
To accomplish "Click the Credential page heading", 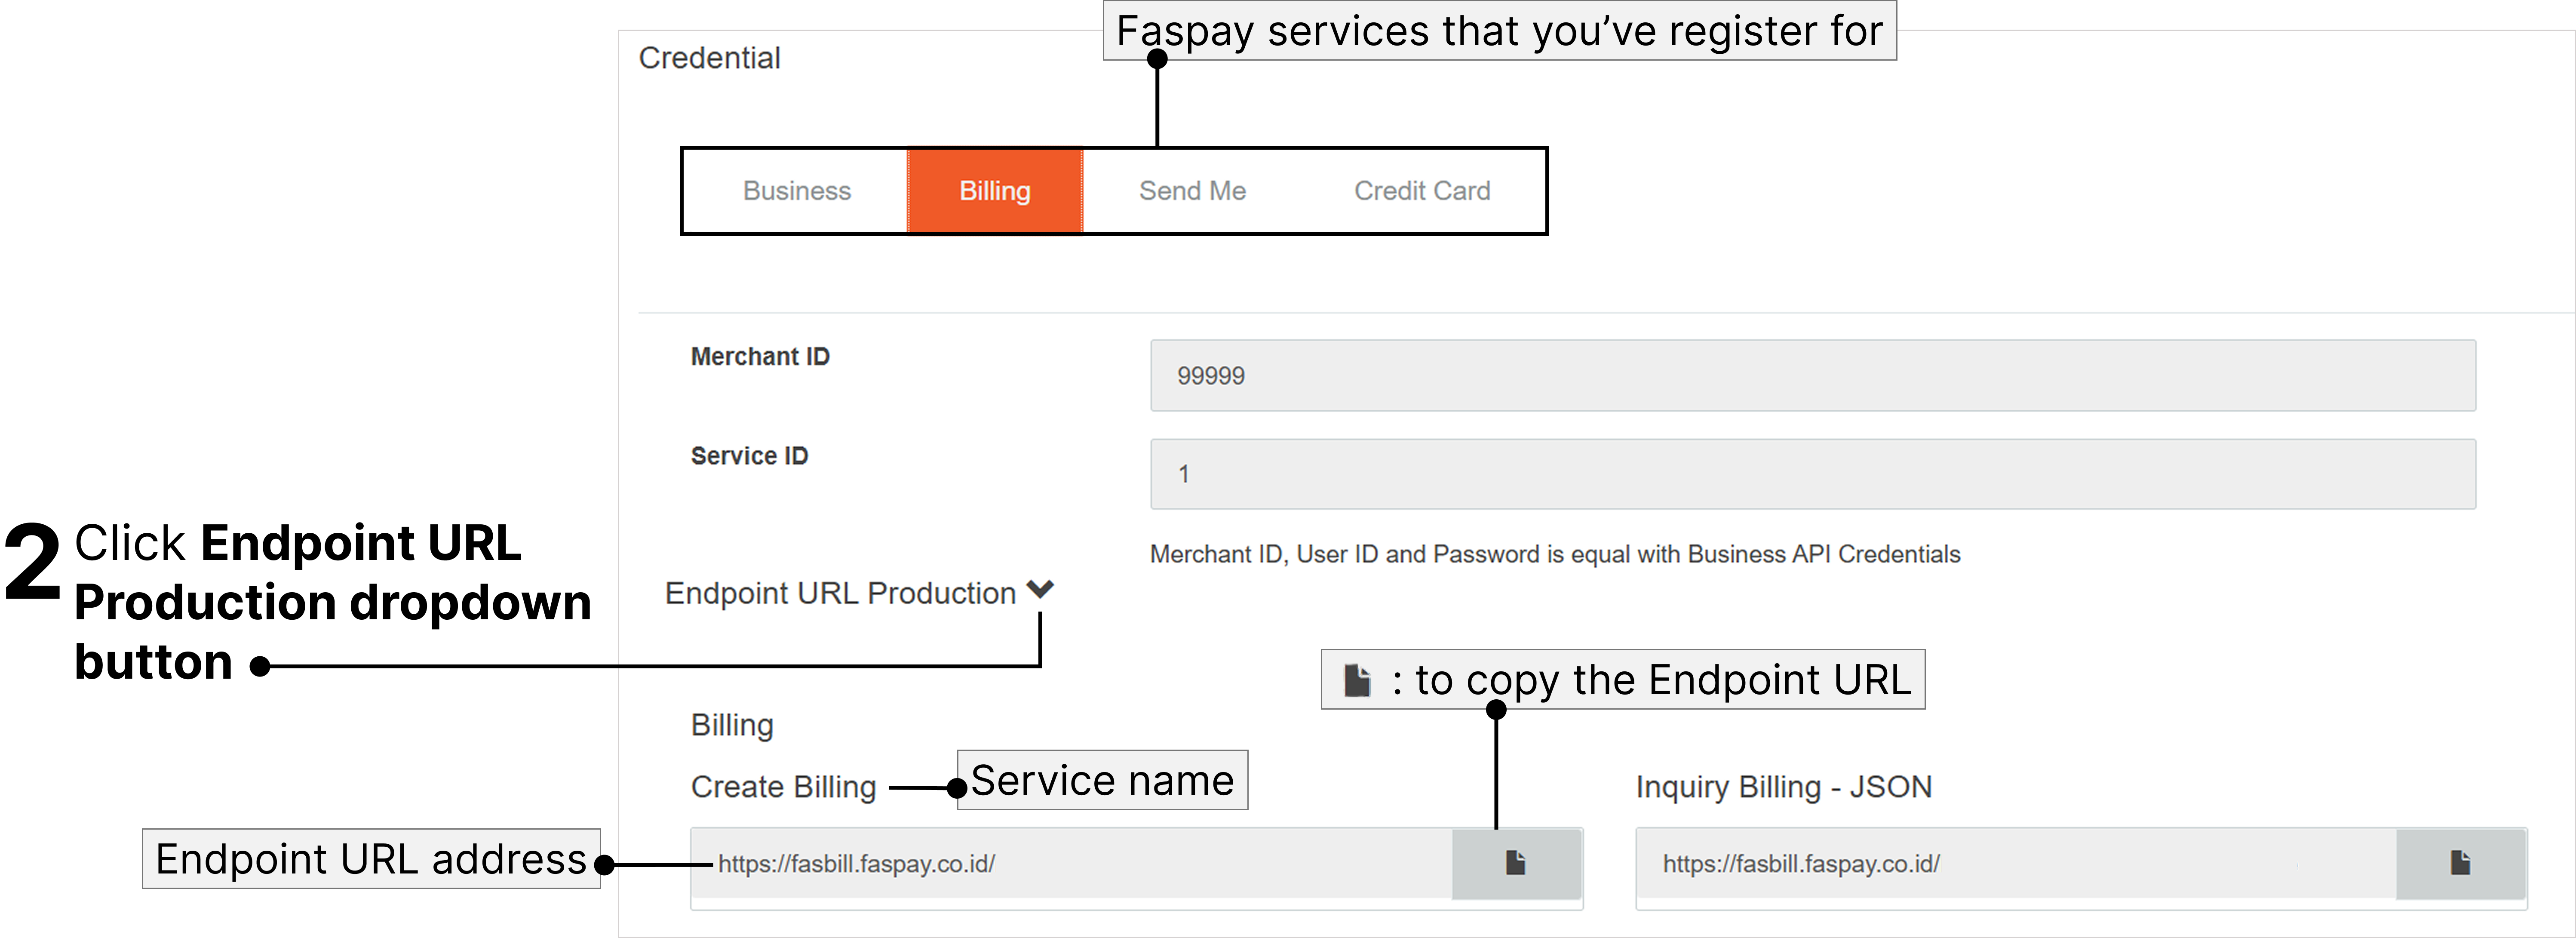I will 709,58.
